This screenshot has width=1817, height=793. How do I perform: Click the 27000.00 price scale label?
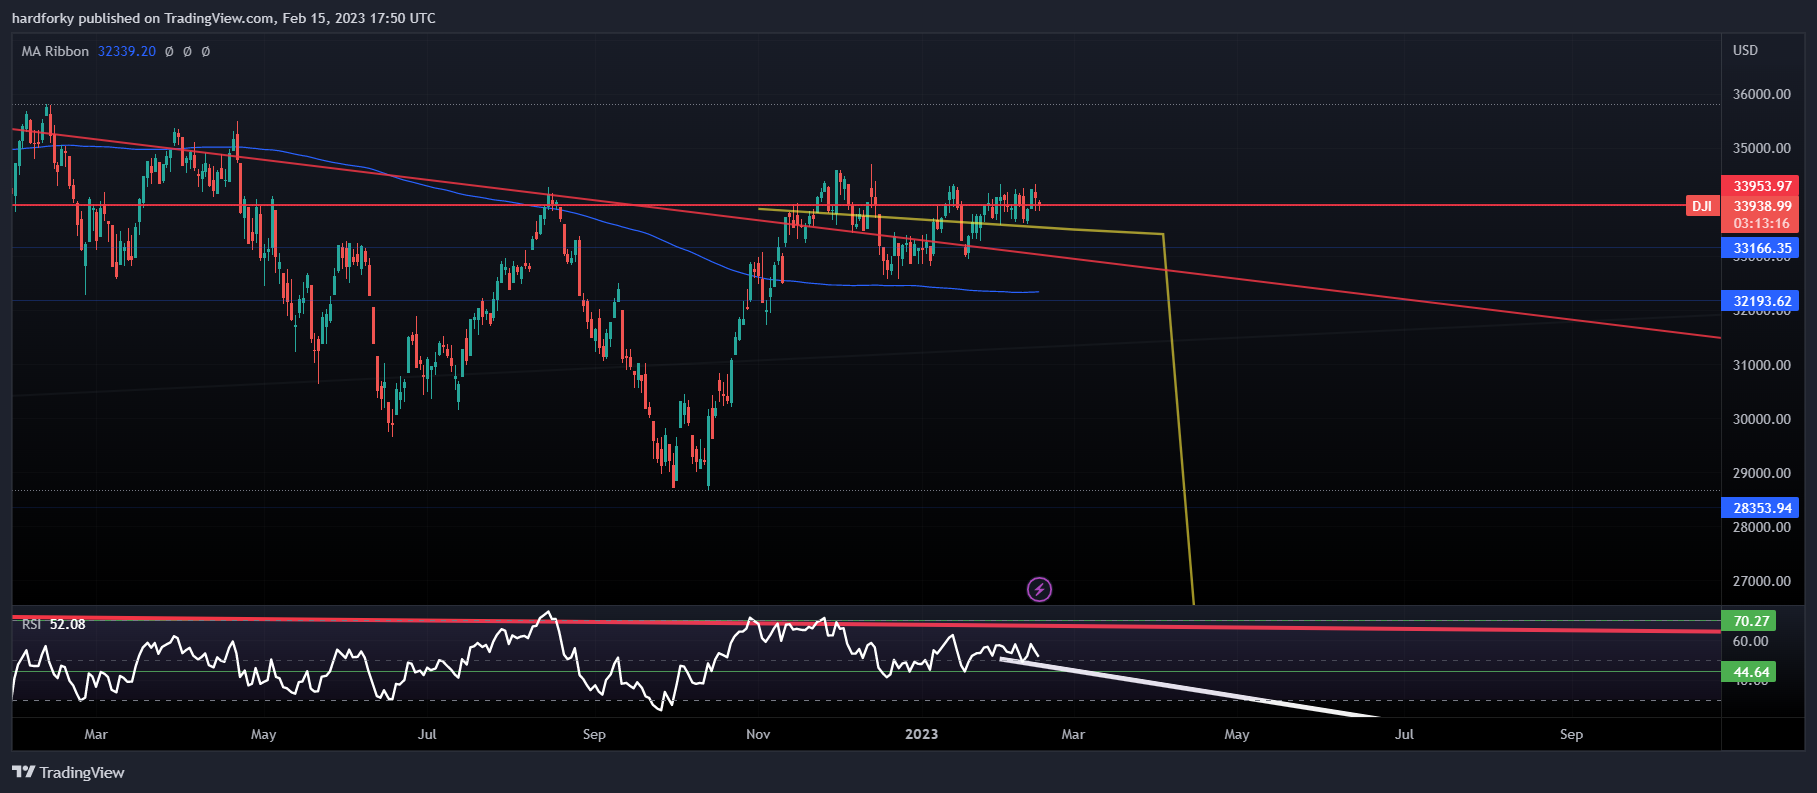(x=1762, y=581)
